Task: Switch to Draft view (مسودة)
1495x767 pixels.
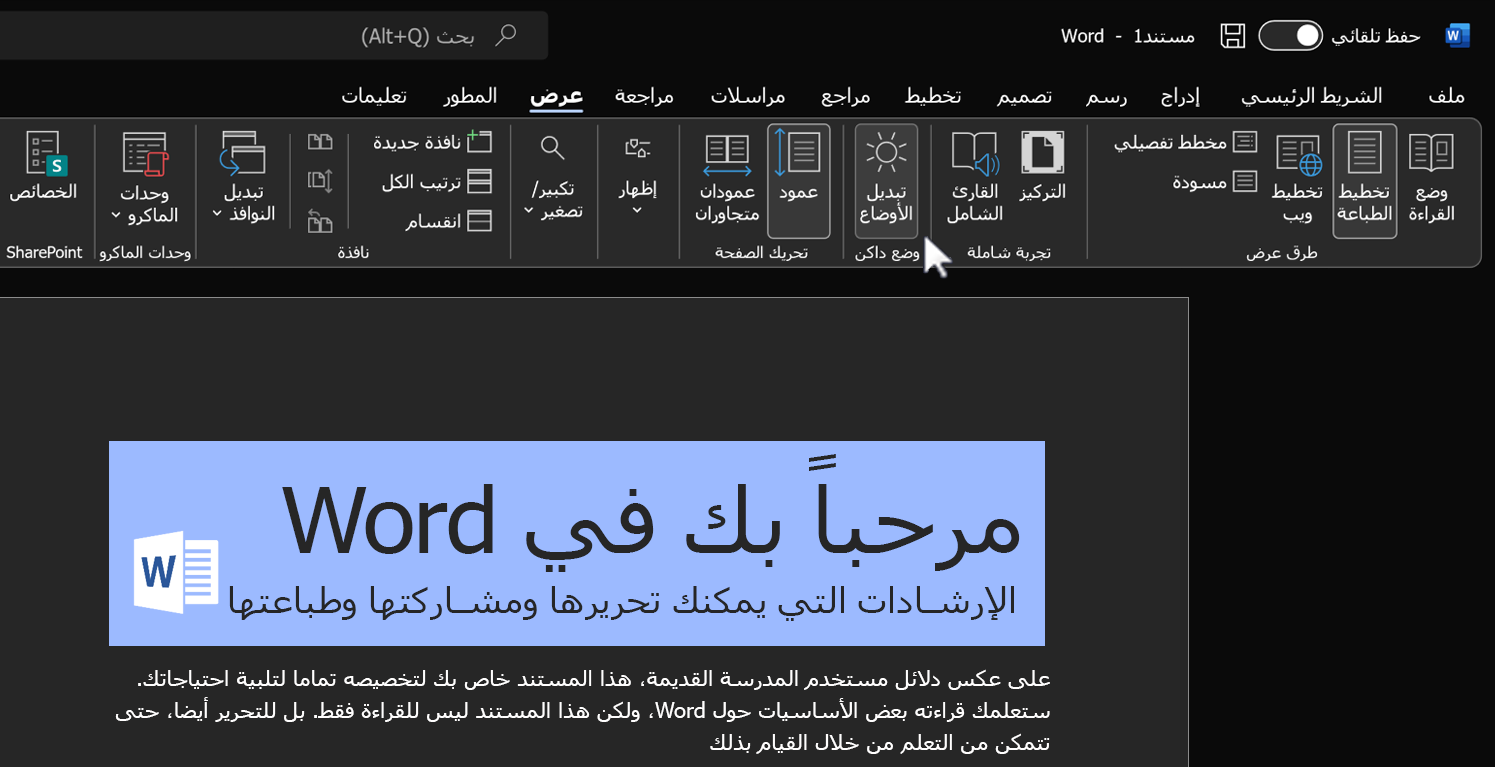Action: coord(1214,181)
